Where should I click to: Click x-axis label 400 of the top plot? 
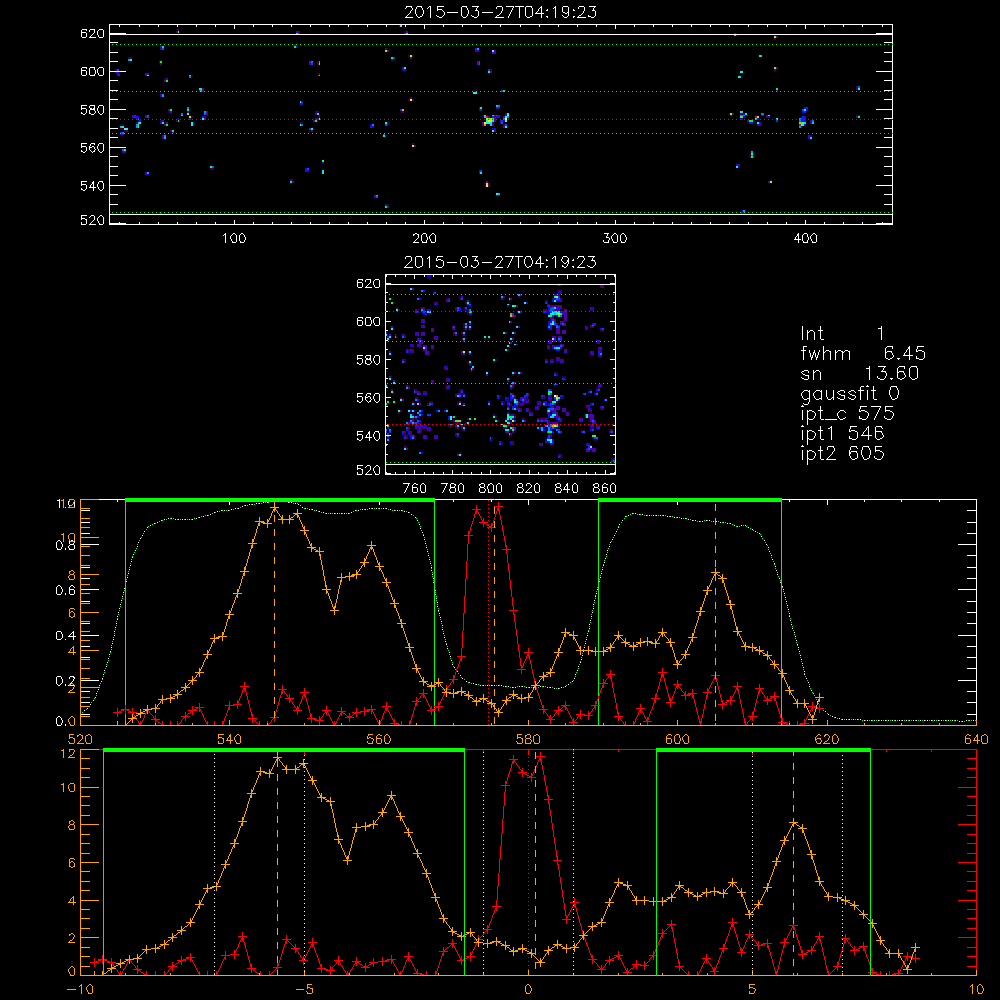point(805,239)
